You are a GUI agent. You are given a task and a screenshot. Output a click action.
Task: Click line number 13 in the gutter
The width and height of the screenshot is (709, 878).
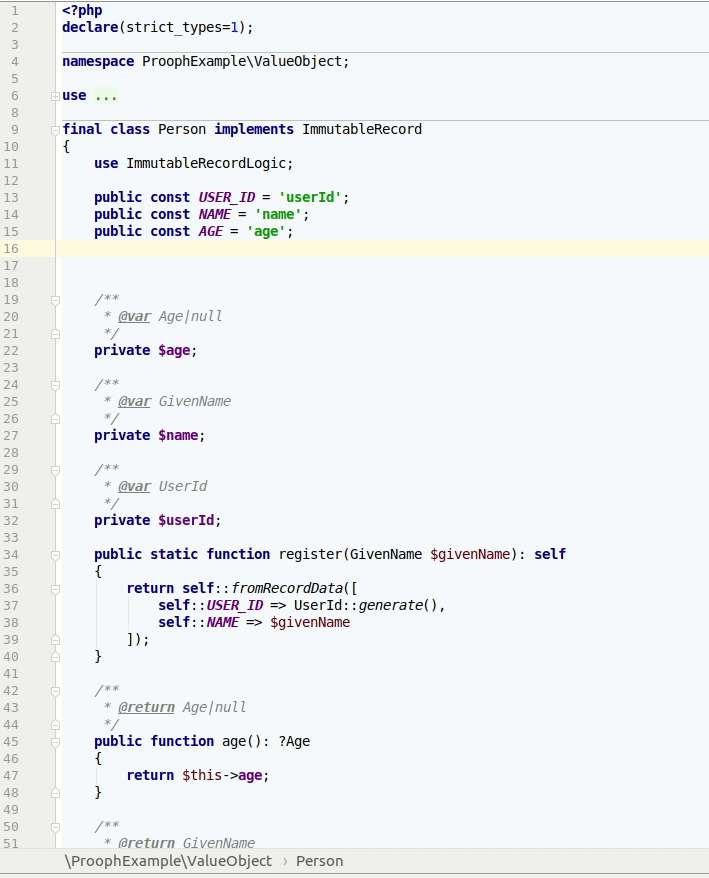(x=11, y=198)
